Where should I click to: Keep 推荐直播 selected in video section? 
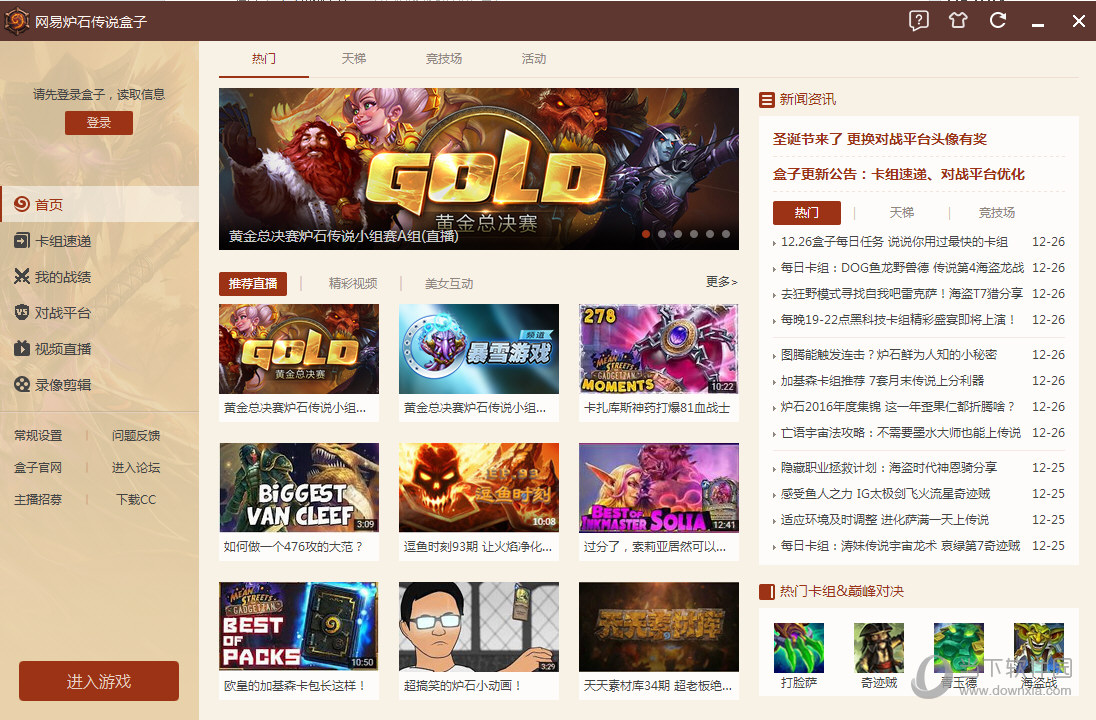pos(253,283)
